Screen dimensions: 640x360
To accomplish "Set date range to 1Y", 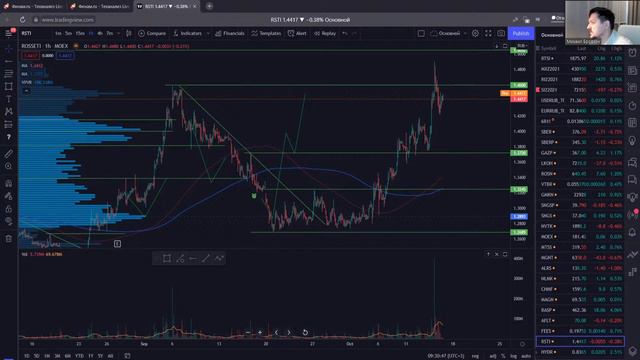I will coord(91,356).
